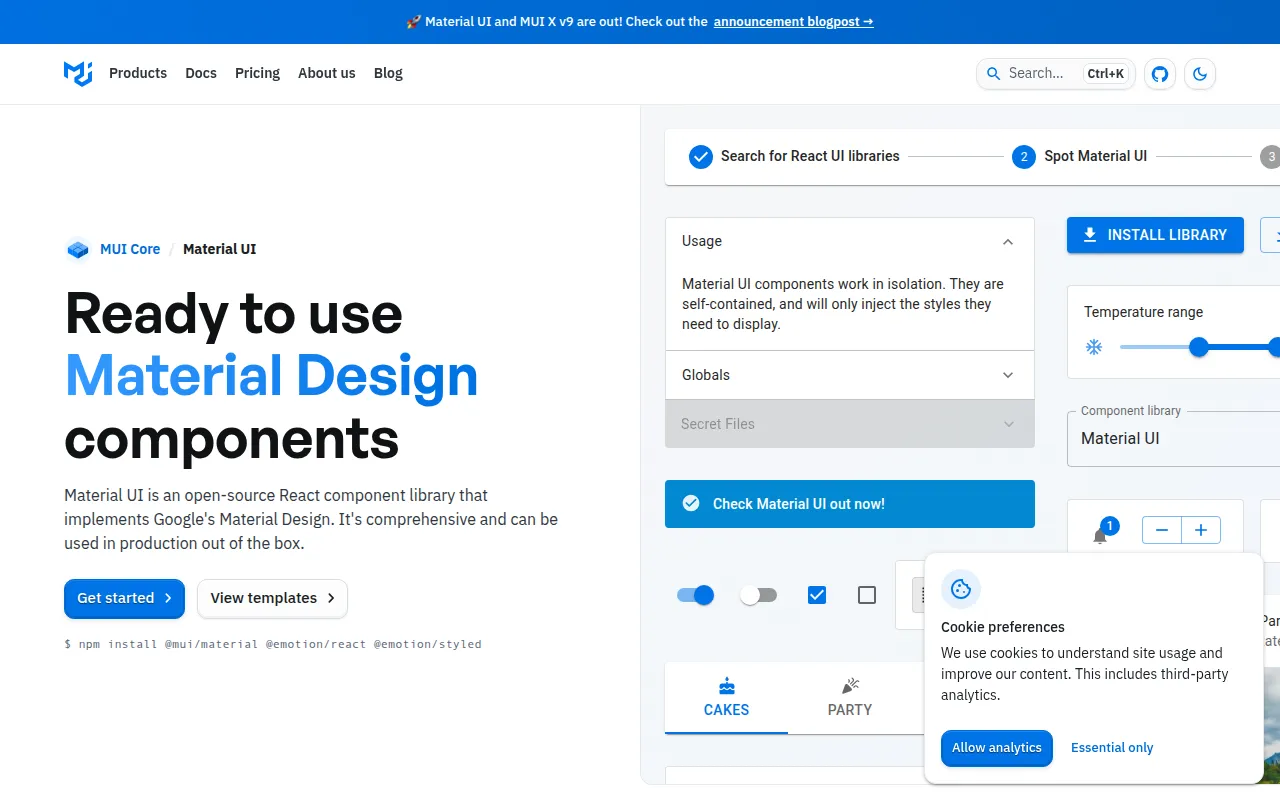This screenshot has width=1280, height=800.
Task: Switch to the PARTY tab
Action: [850, 698]
